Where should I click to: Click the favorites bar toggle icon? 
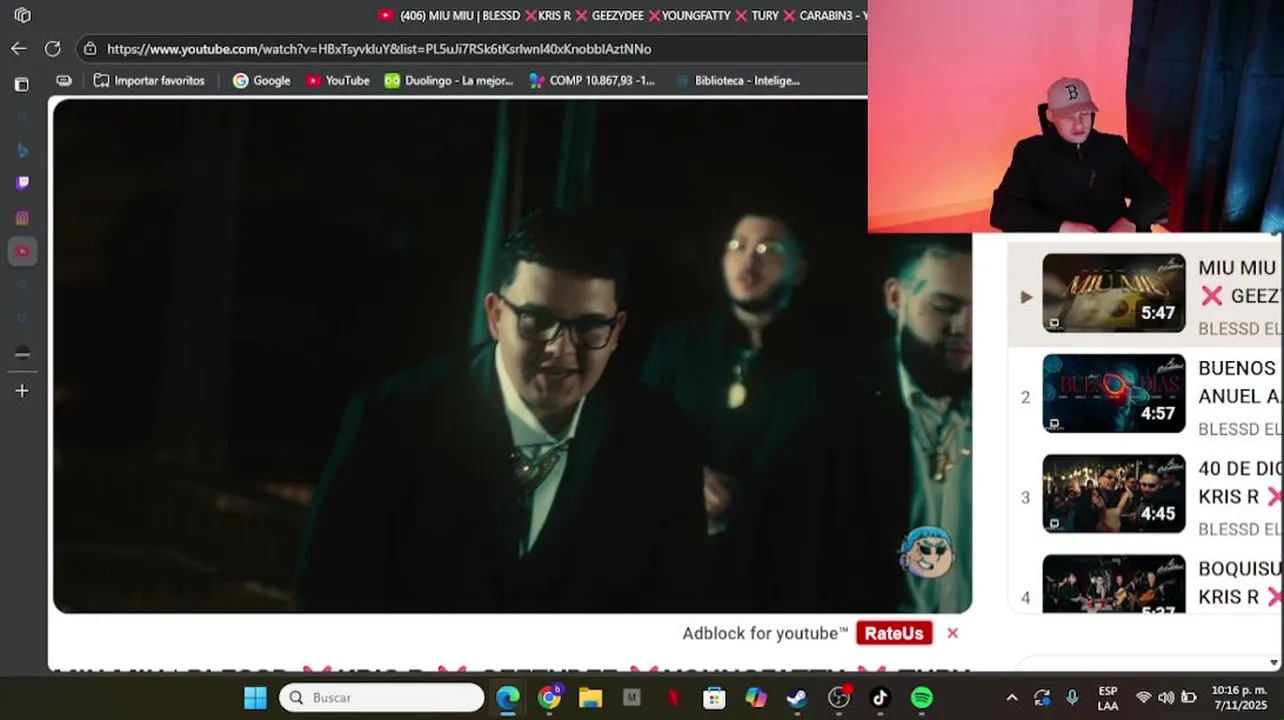click(x=64, y=80)
